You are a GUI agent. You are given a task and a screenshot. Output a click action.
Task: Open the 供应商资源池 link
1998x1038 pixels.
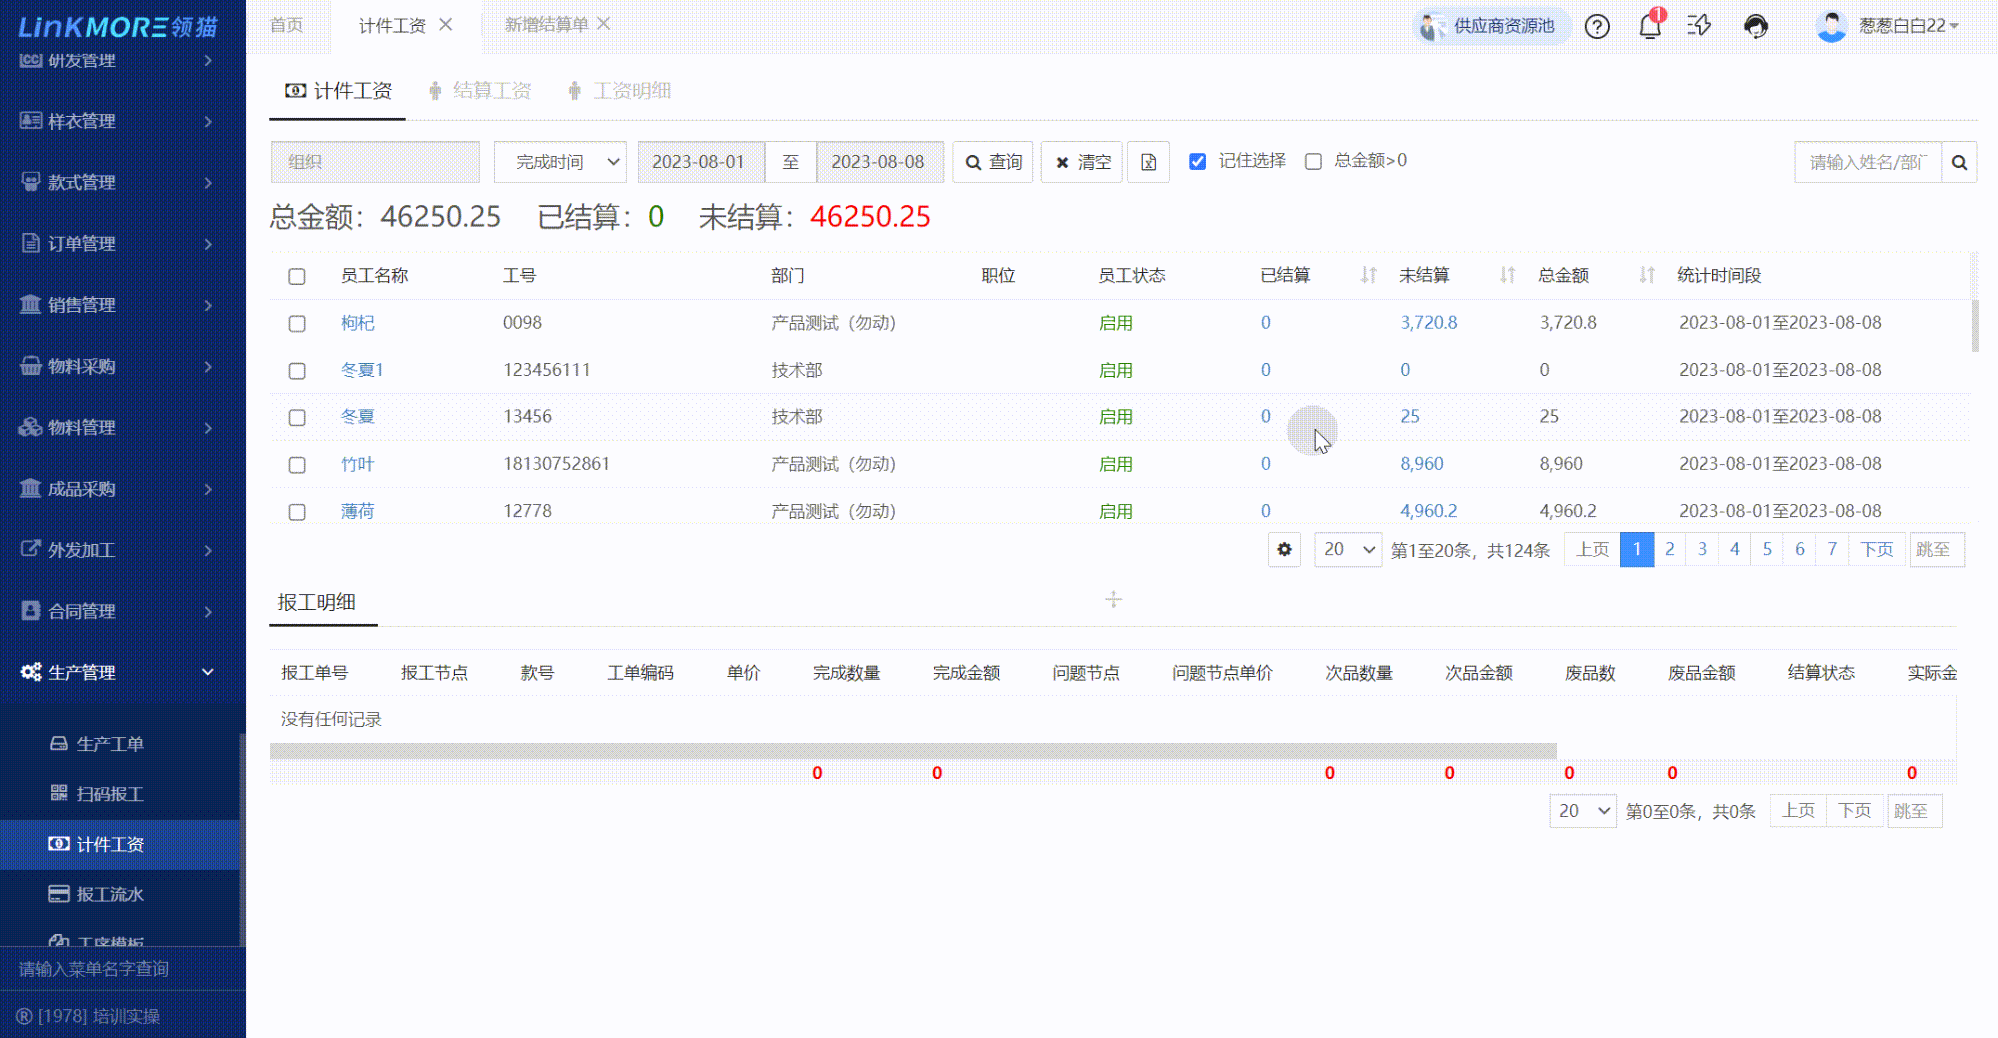1491,26
